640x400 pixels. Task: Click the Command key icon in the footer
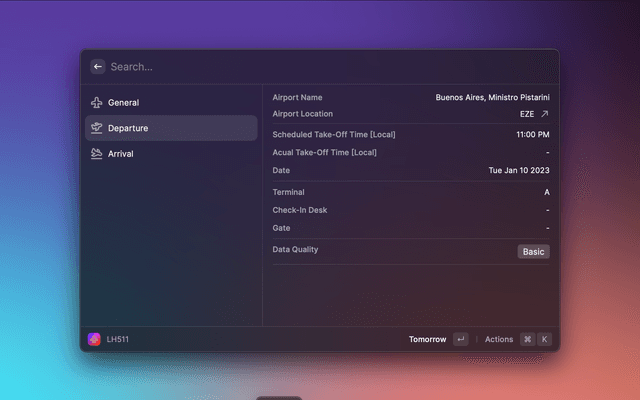(527, 339)
